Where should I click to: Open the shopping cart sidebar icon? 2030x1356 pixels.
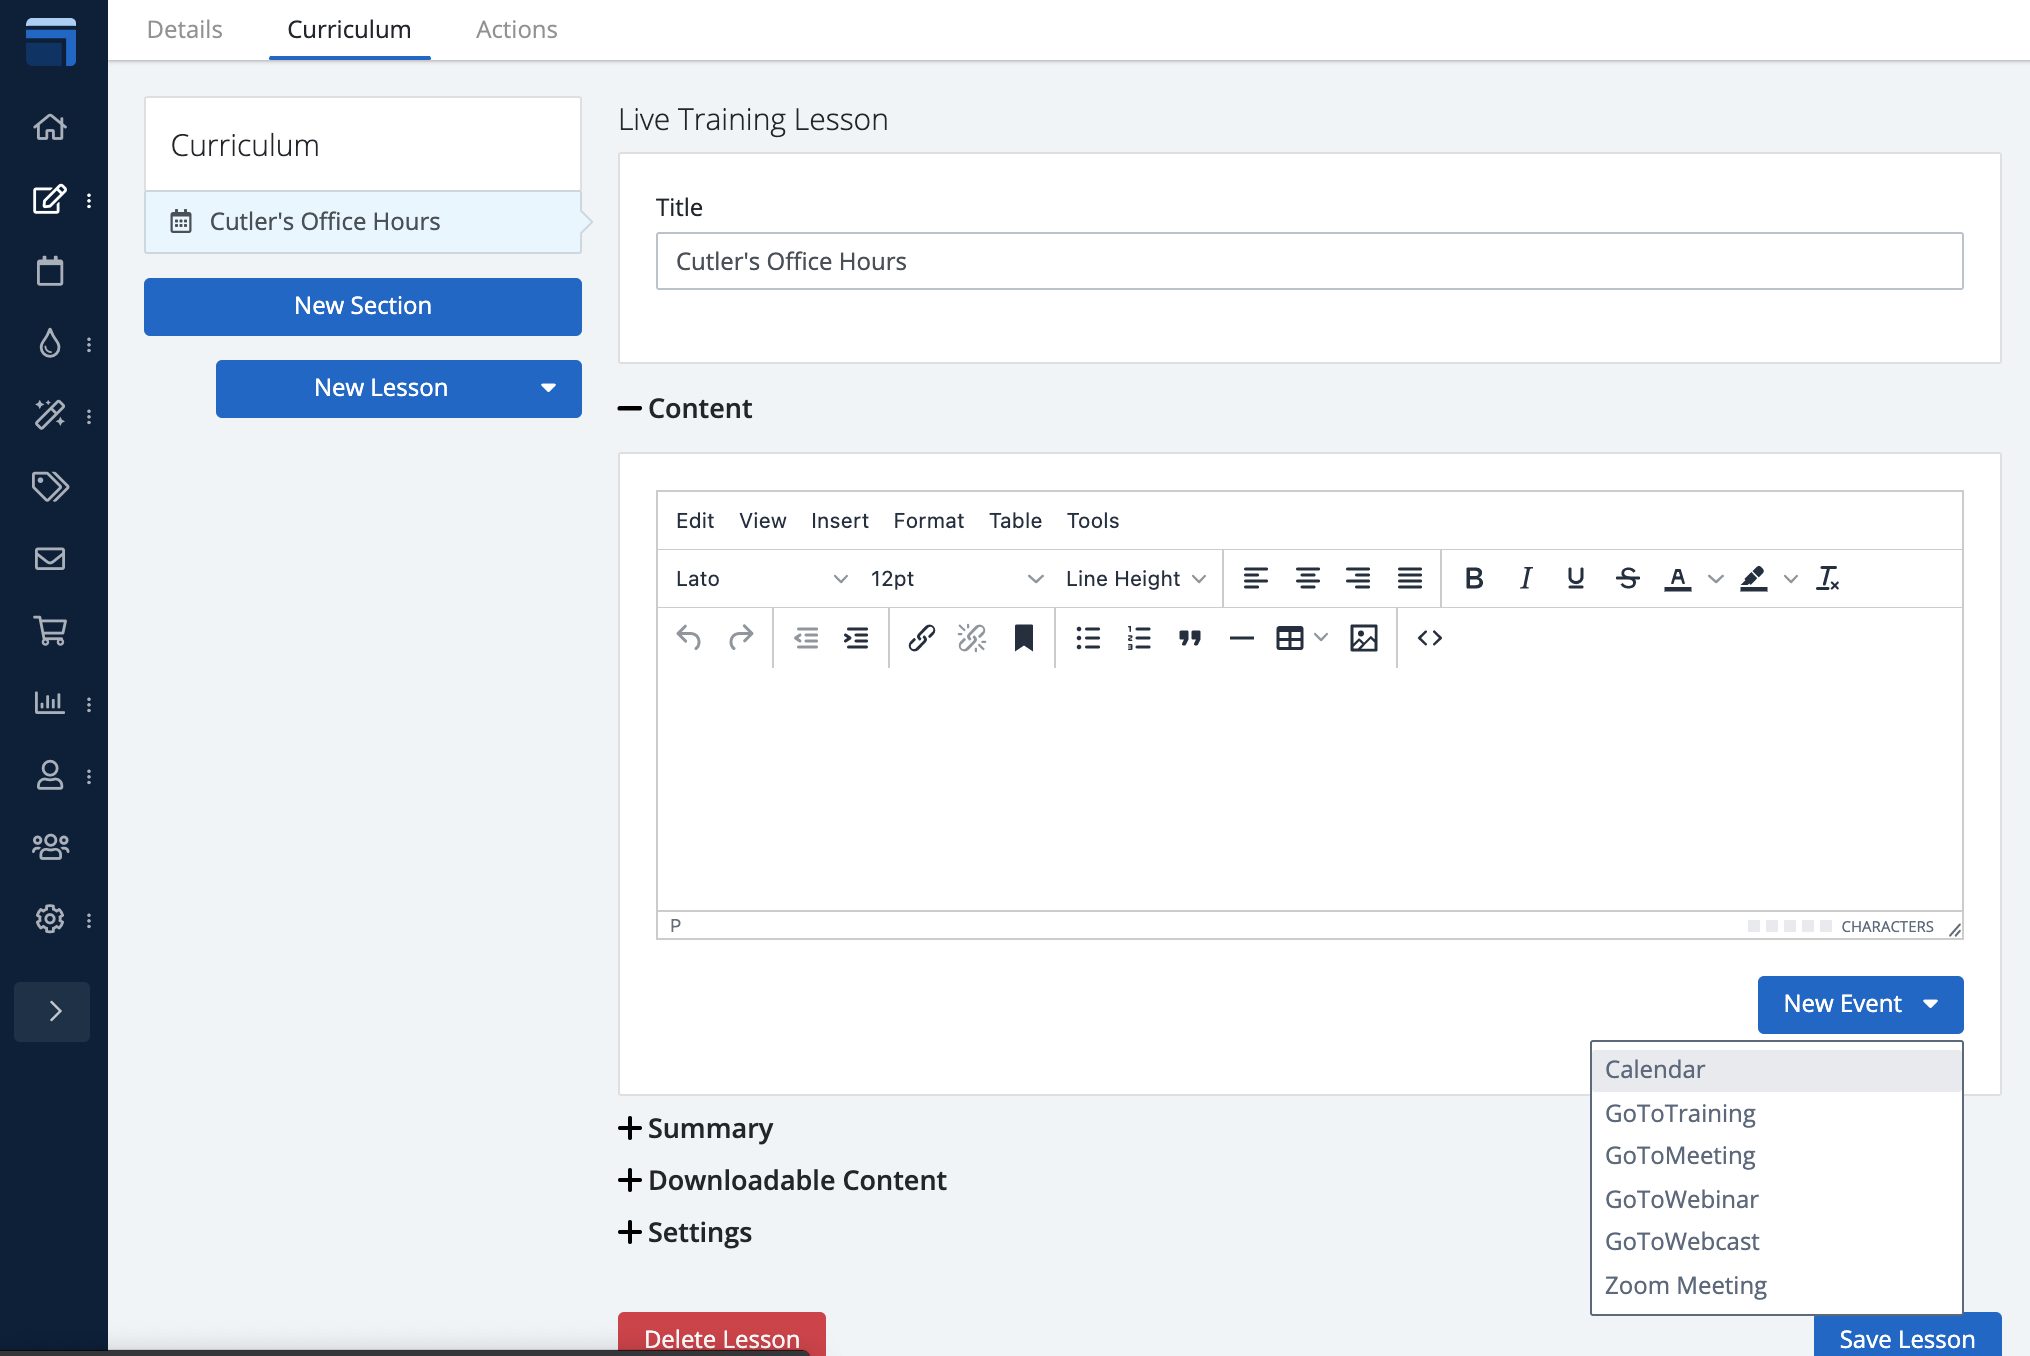point(50,630)
